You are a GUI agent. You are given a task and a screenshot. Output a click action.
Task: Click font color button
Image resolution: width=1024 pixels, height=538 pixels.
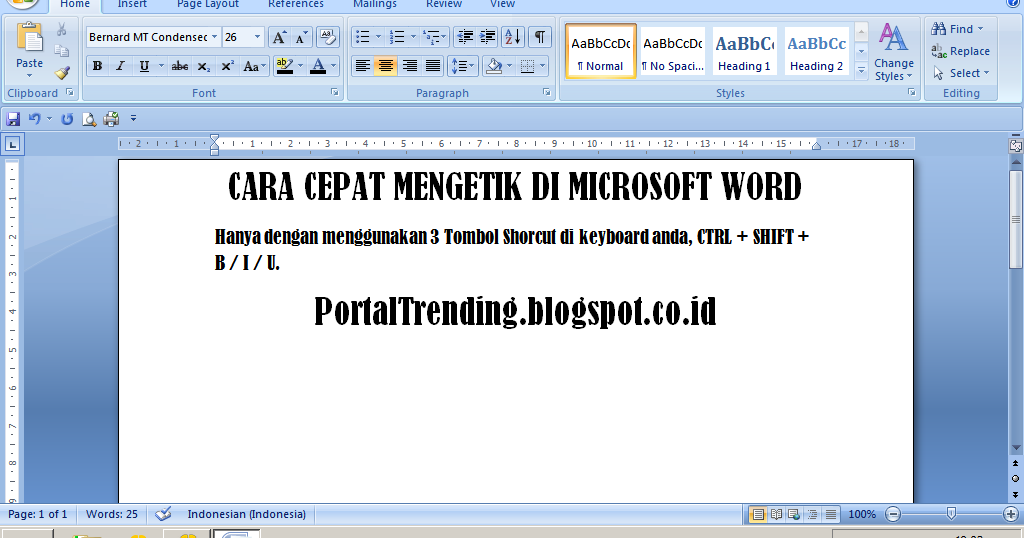click(x=318, y=67)
